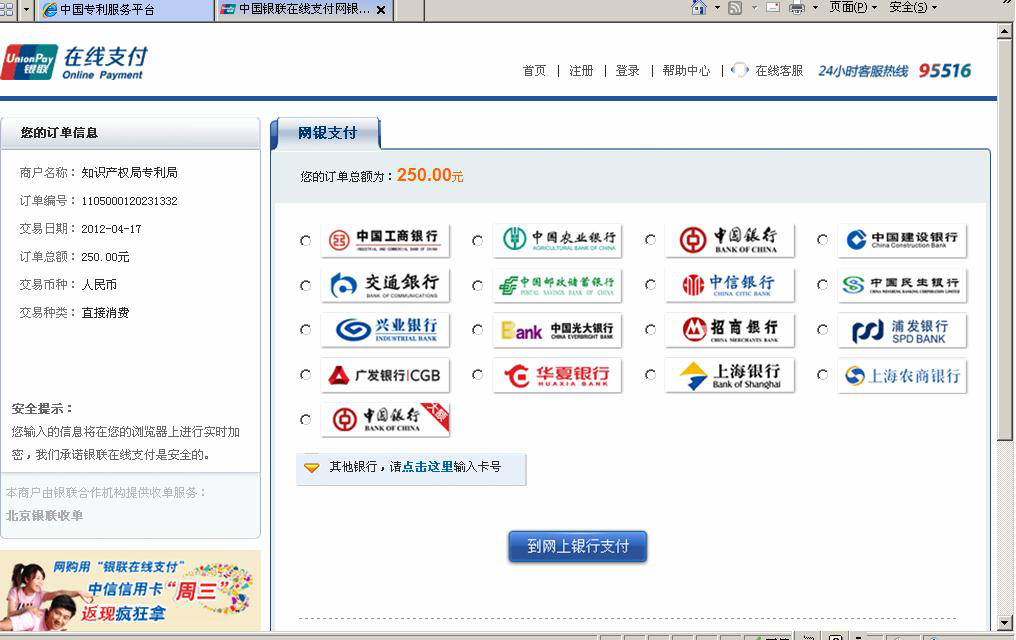Select the 中国农业银行 radio button
The width and height of the screenshot is (1016, 640).
(477, 240)
